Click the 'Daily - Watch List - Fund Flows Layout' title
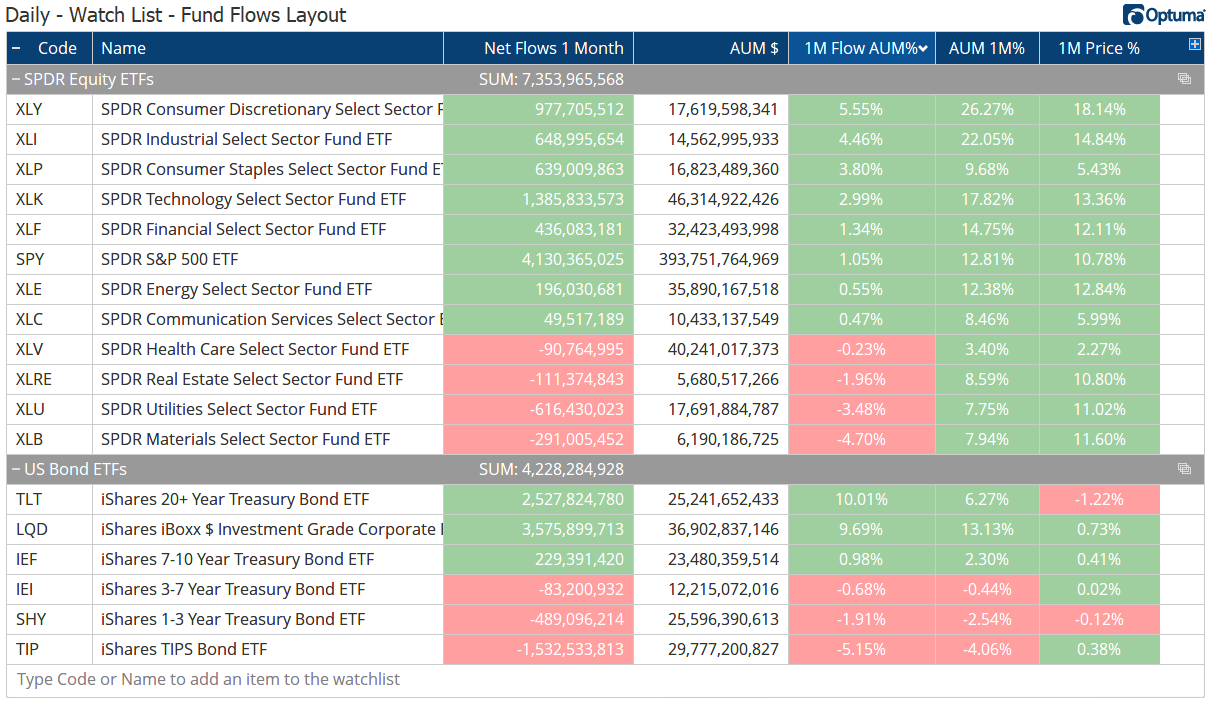Viewport: 1211px width, 705px height. (x=177, y=15)
